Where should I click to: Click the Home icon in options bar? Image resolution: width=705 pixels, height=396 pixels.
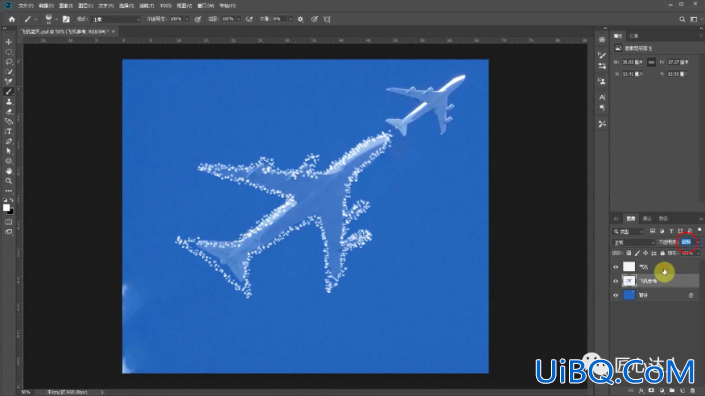pyautogui.click(x=12, y=19)
